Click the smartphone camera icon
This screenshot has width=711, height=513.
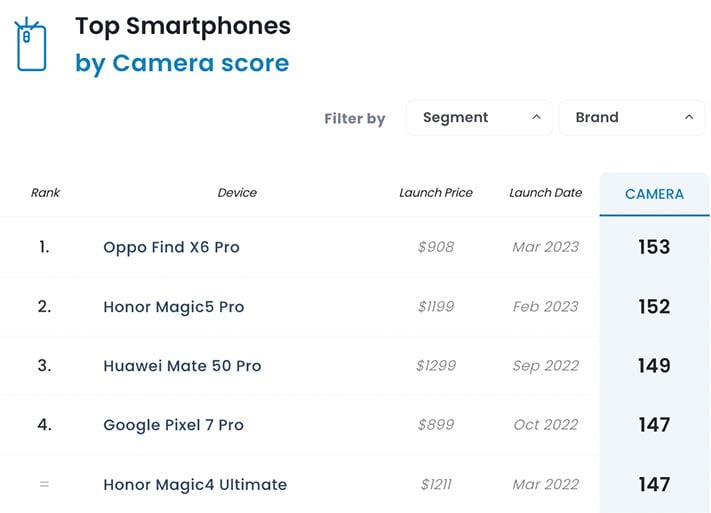[x=31, y=44]
